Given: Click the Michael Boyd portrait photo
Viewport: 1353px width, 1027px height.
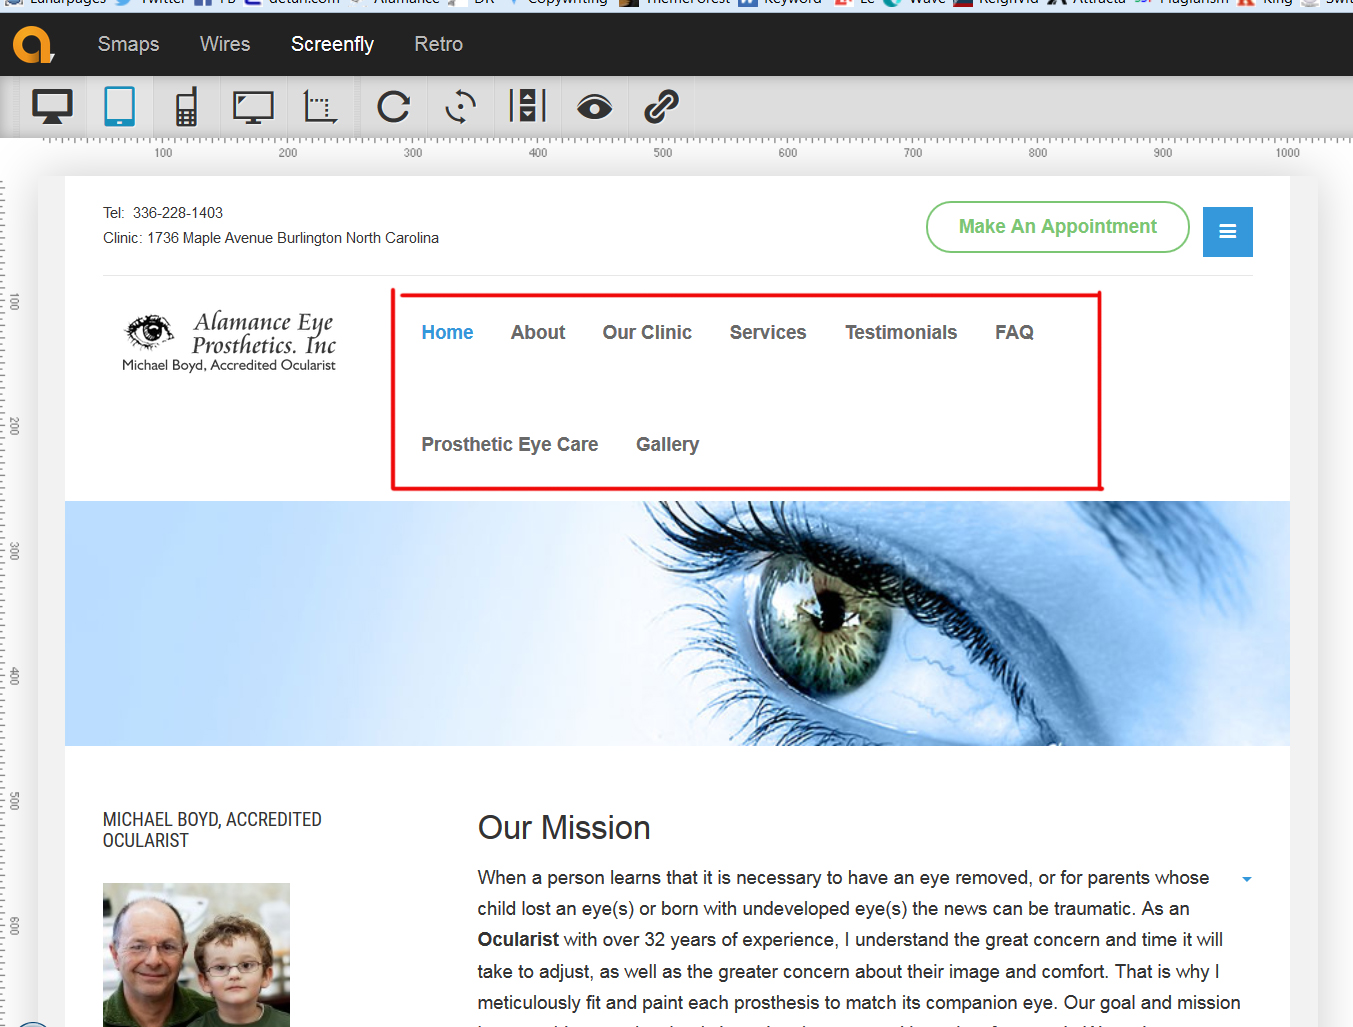Looking at the screenshot, I should [196, 954].
